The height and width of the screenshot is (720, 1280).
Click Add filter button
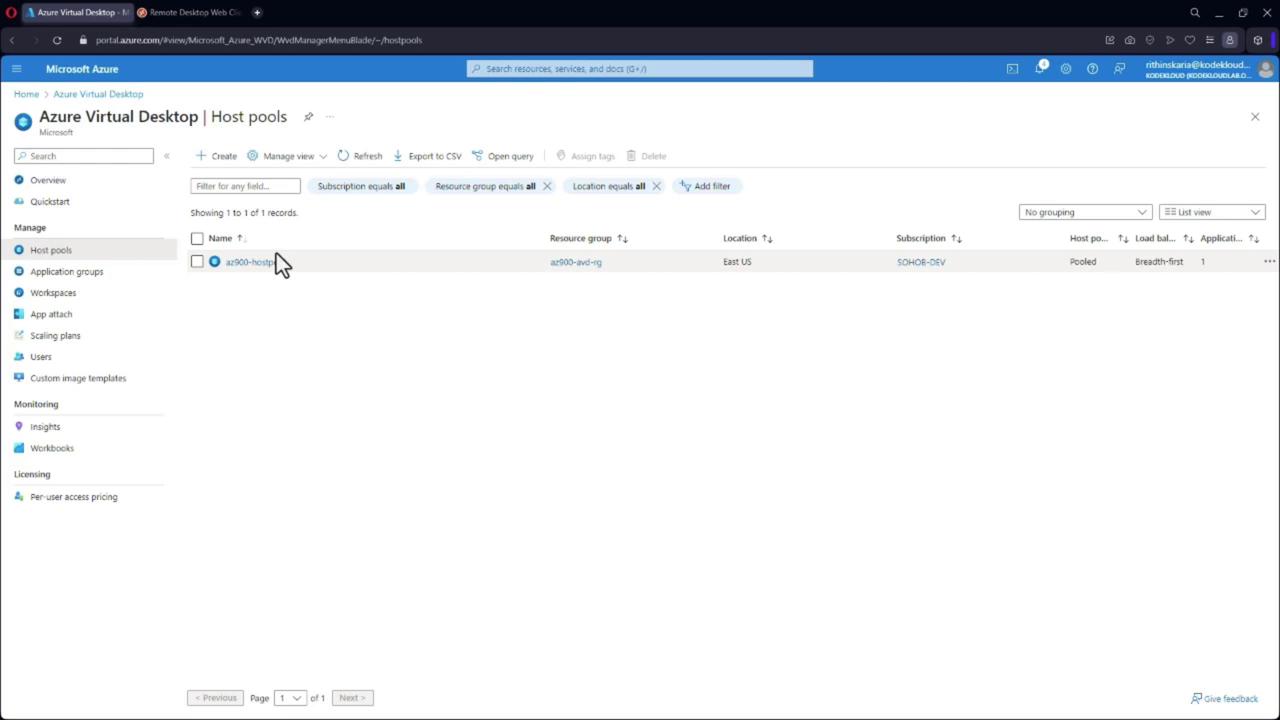[705, 186]
